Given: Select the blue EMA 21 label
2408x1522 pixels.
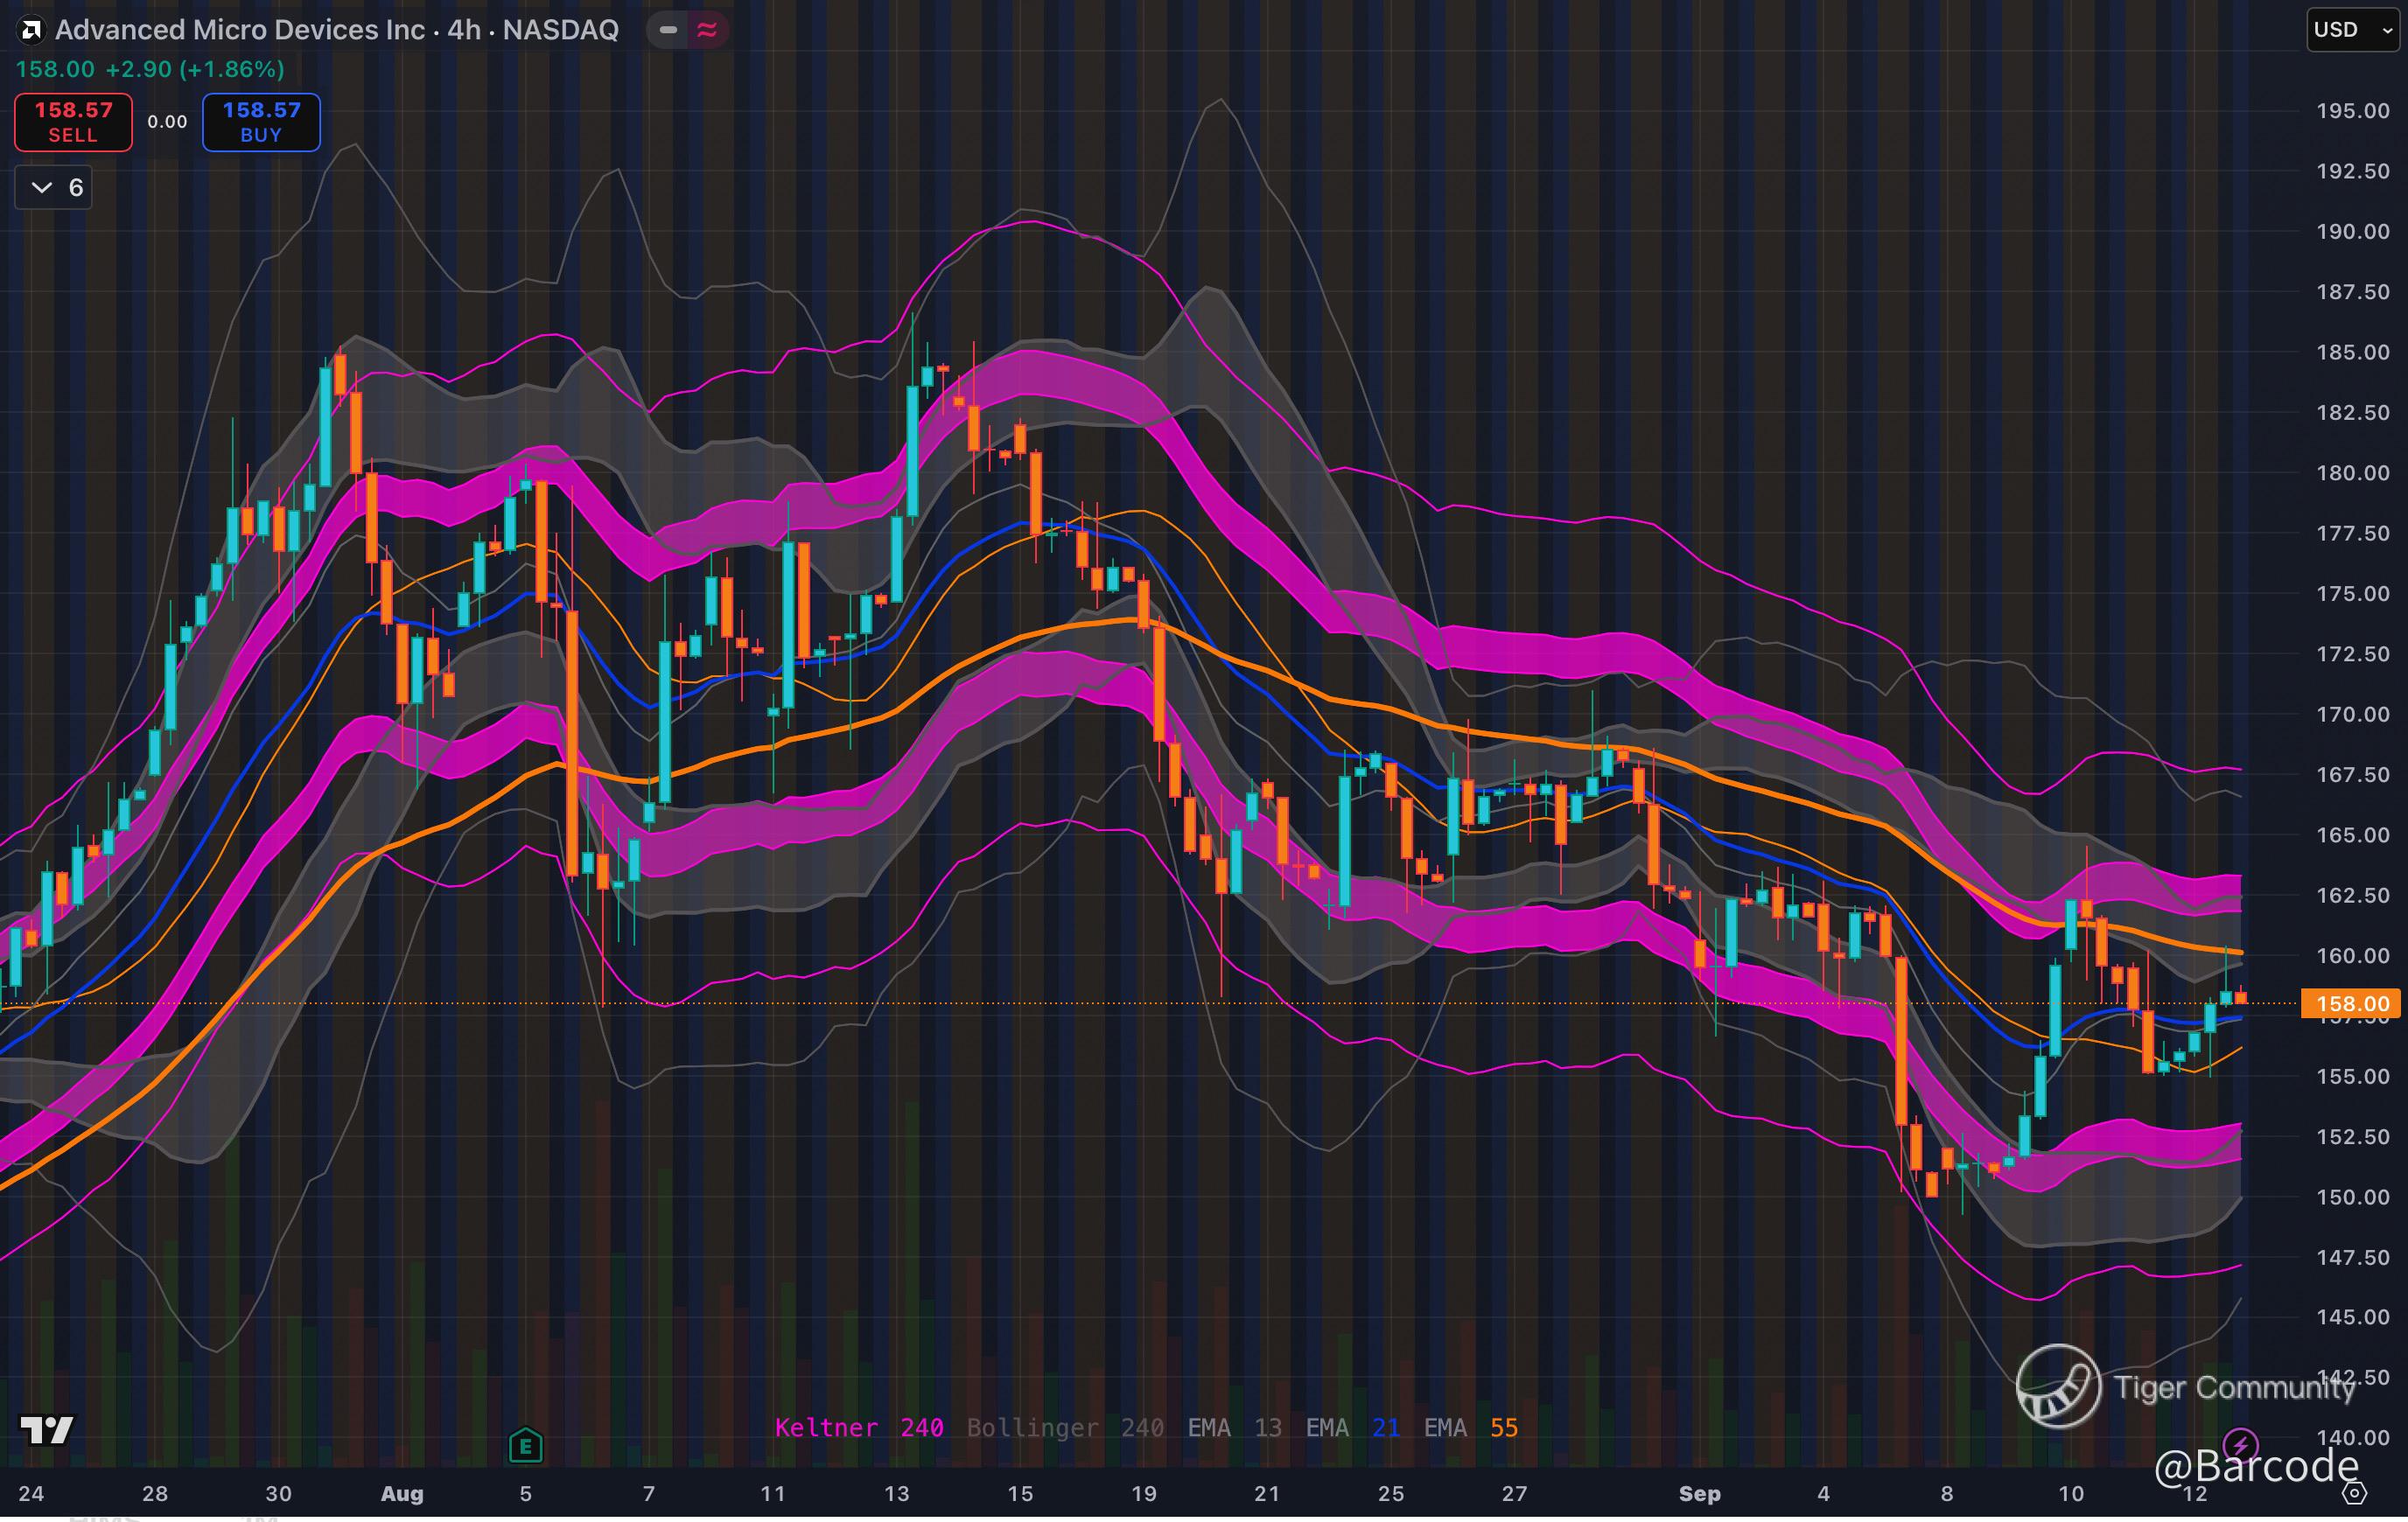Looking at the screenshot, I should coord(1352,1427).
